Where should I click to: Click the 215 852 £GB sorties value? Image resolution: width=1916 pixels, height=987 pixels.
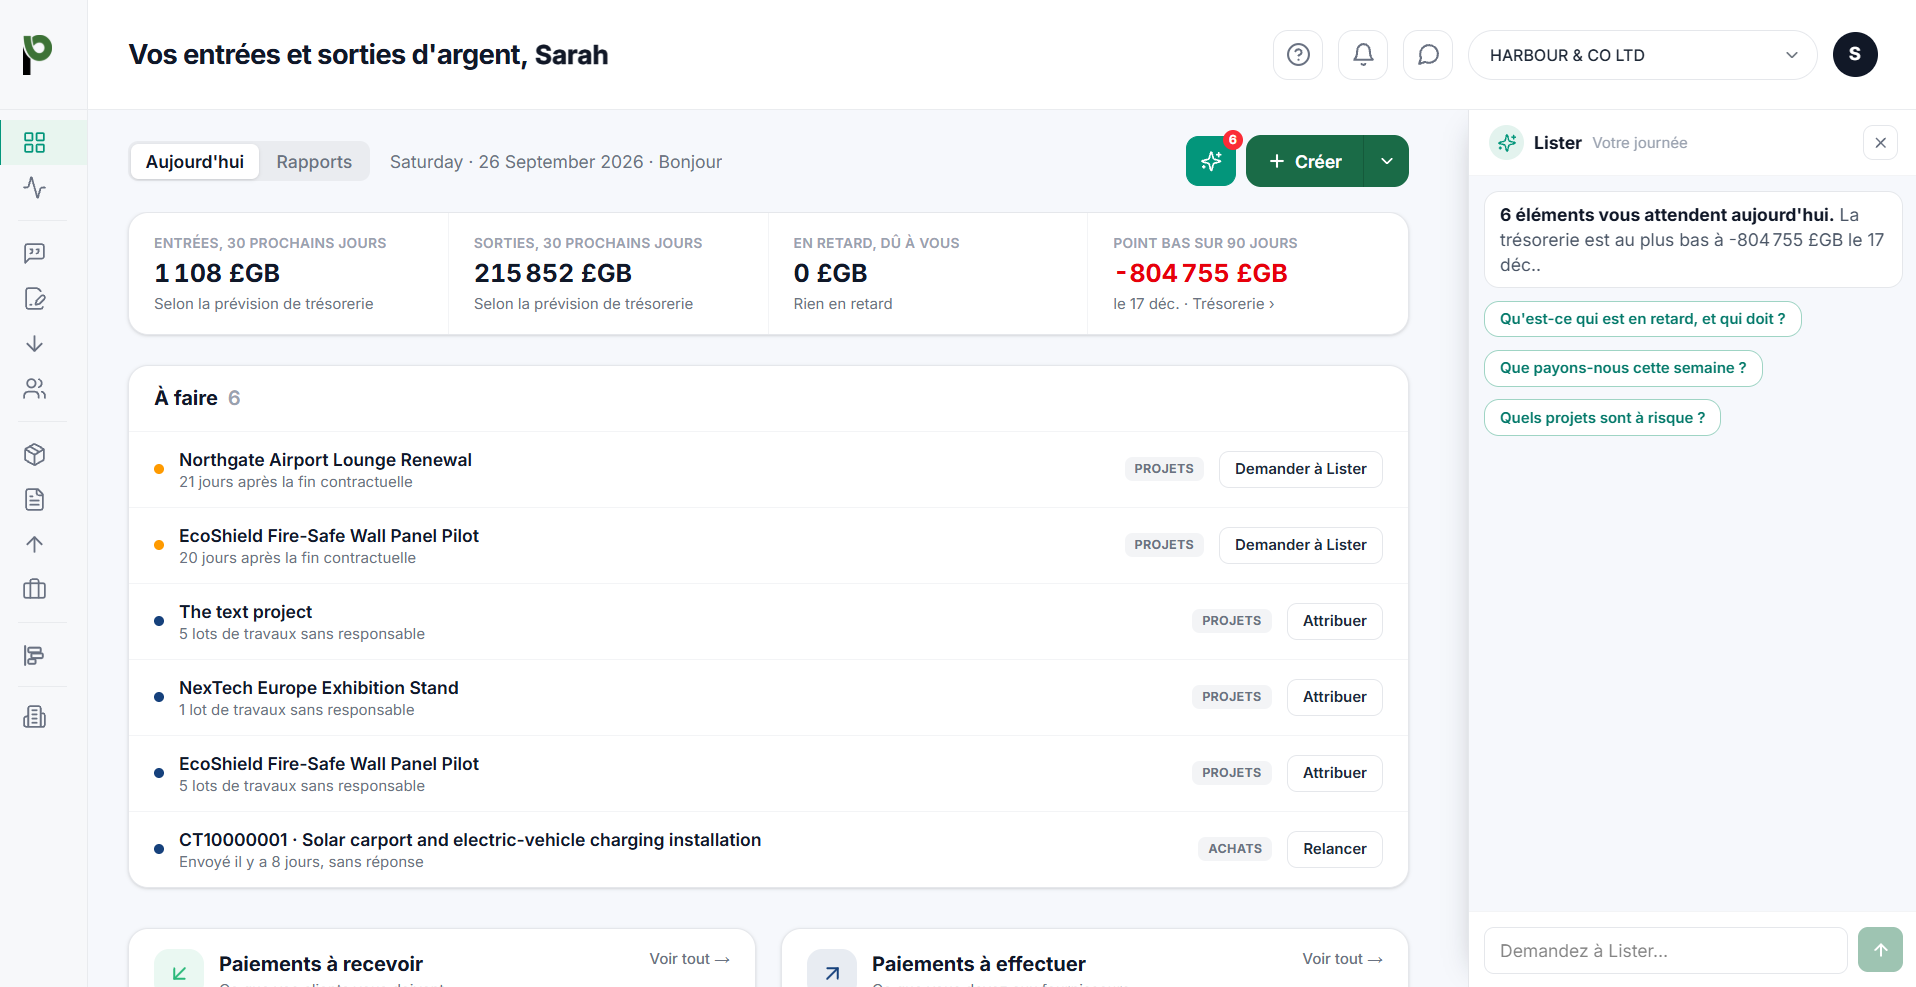(x=553, y=273)
